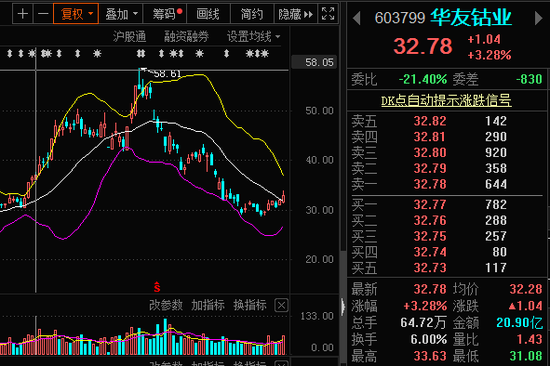The height and width of the screenshot is (366, 550).
Task: Select 买五 price 32.73
Action: pyautogui.click(x=430, y=268)
